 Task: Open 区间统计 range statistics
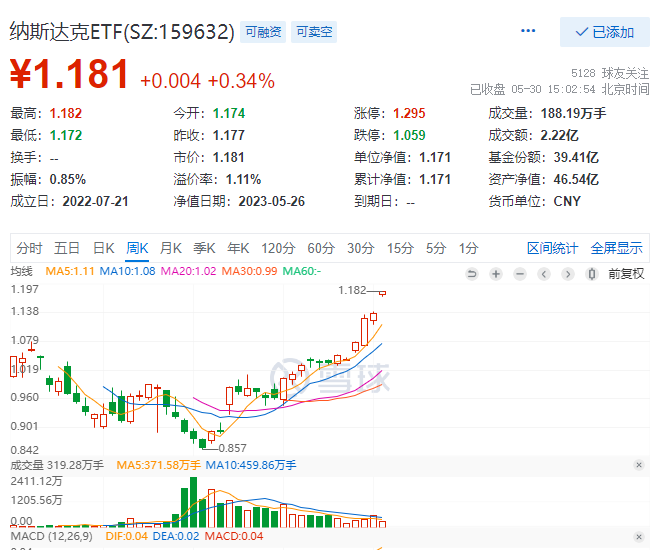coord(552,248)
